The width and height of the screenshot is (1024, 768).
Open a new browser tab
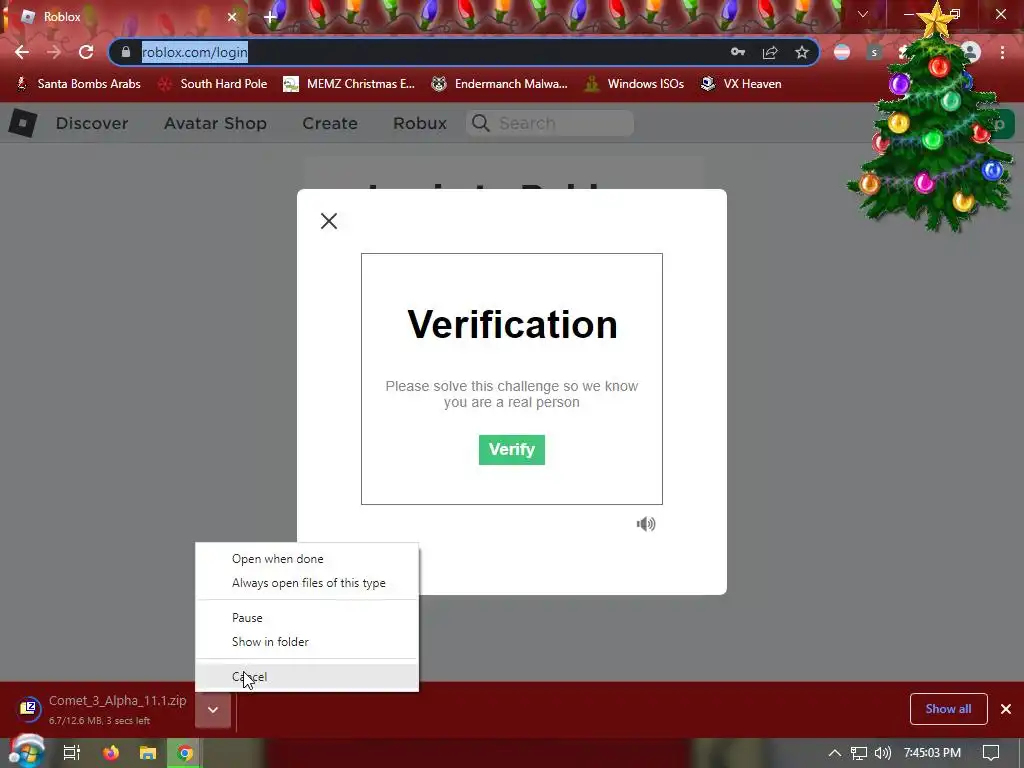tap(270, 17)
